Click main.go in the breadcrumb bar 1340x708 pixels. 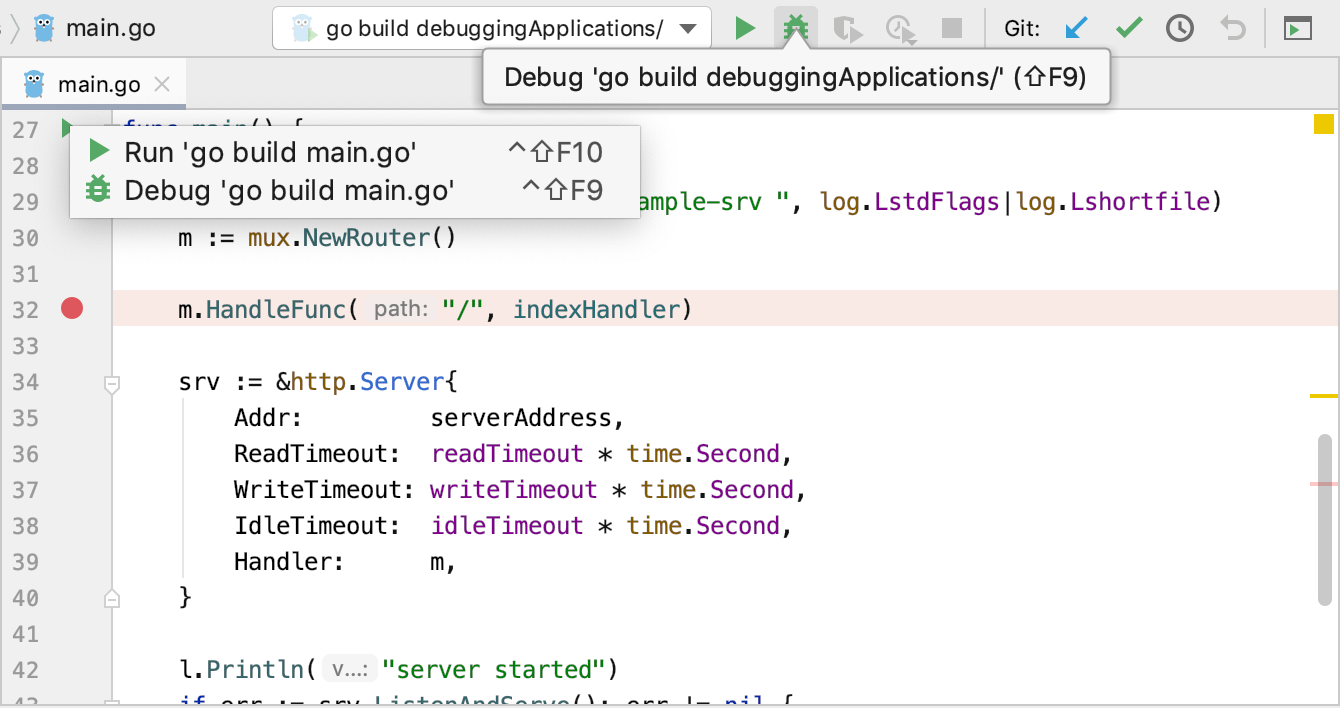[110, 28]
